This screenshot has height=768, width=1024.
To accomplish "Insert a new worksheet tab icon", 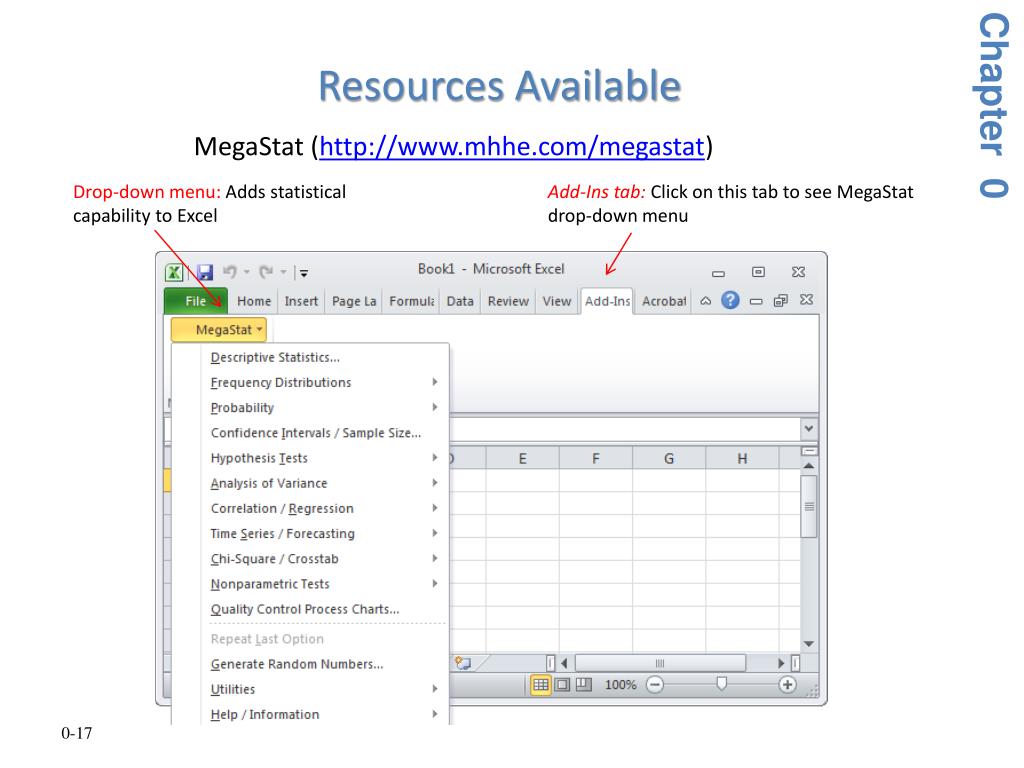I will pyautogui.click(x=463, y=664).
